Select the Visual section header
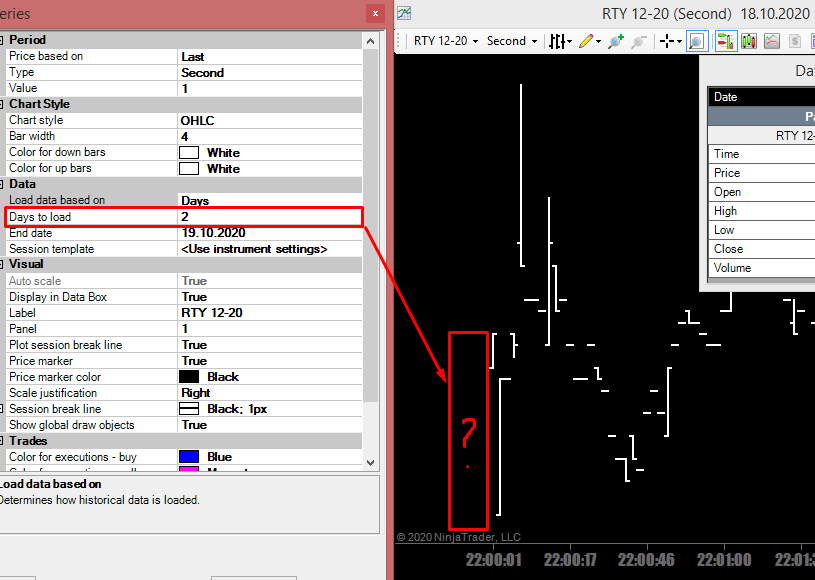Image resolution: width=815 pixels, height=580 pixels. pyautogui.click(x=181, y=264)
